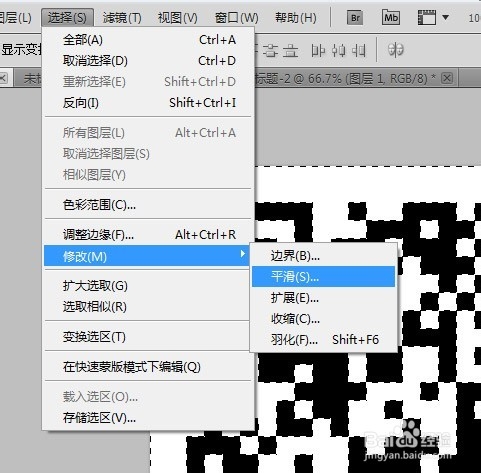Click distribute bottom edges icon
The width and height of the screenshot is (481, 473).
point(291,51)
